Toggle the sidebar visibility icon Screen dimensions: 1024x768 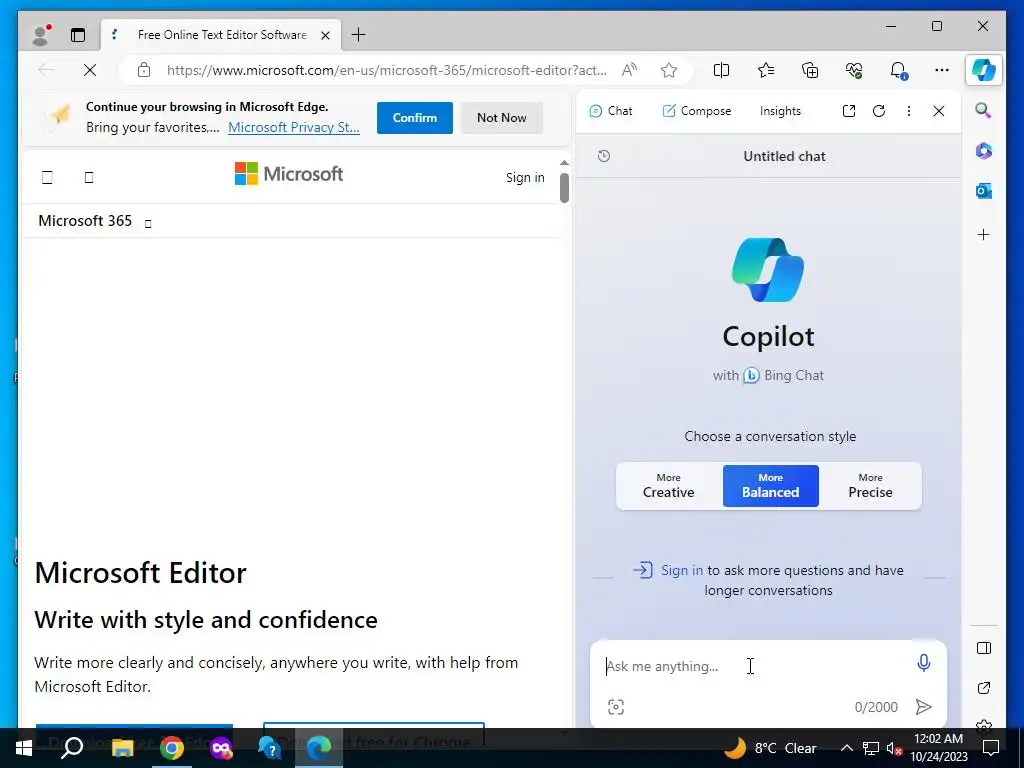tap(984, 648)
